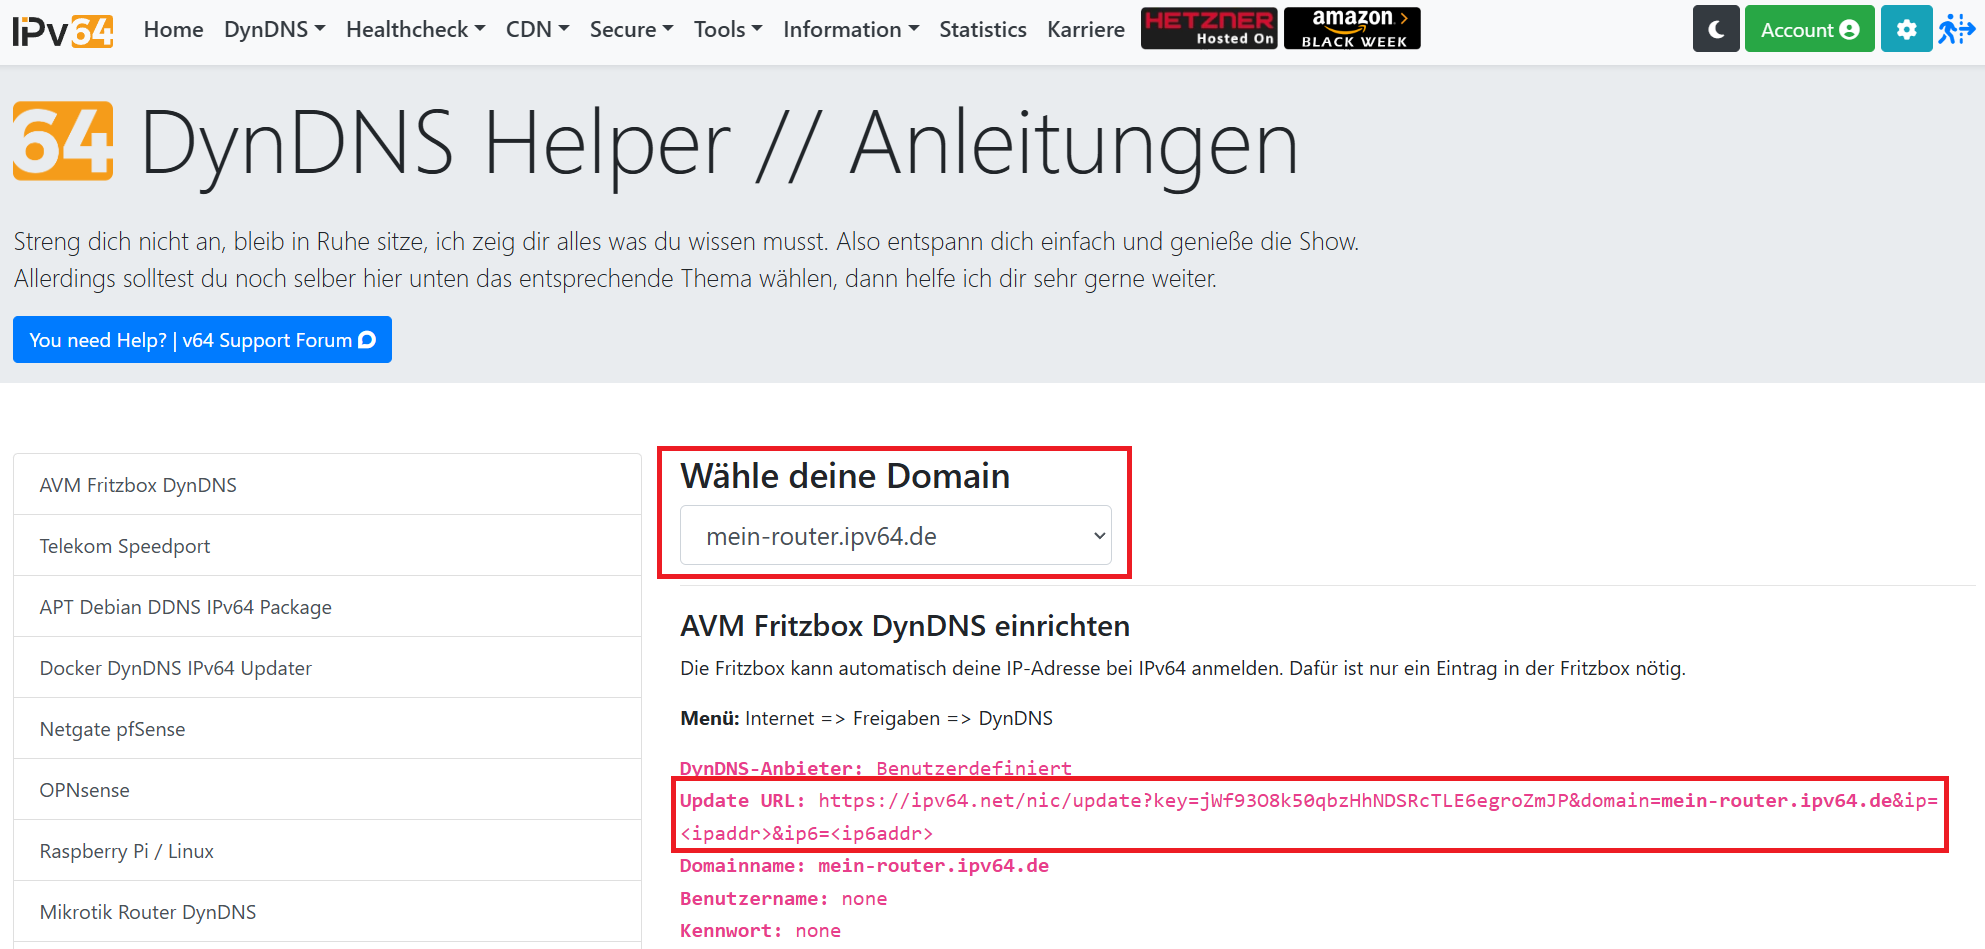The width and height of the screenshot is (1985, 949).
Task: Click the DynDNS Helper // Anleitungen title
Action: pyautogui.click(x=719, y=144)
